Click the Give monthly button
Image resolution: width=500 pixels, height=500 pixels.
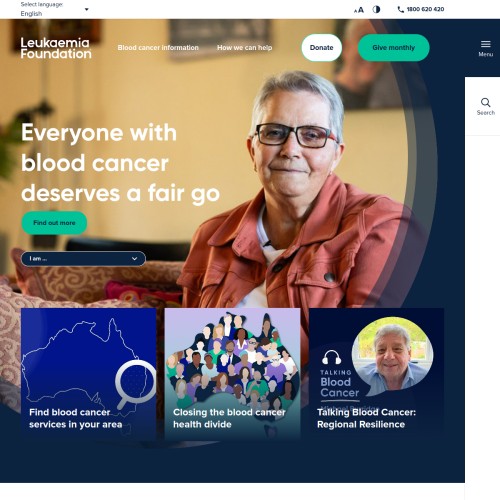coord(394,48)
